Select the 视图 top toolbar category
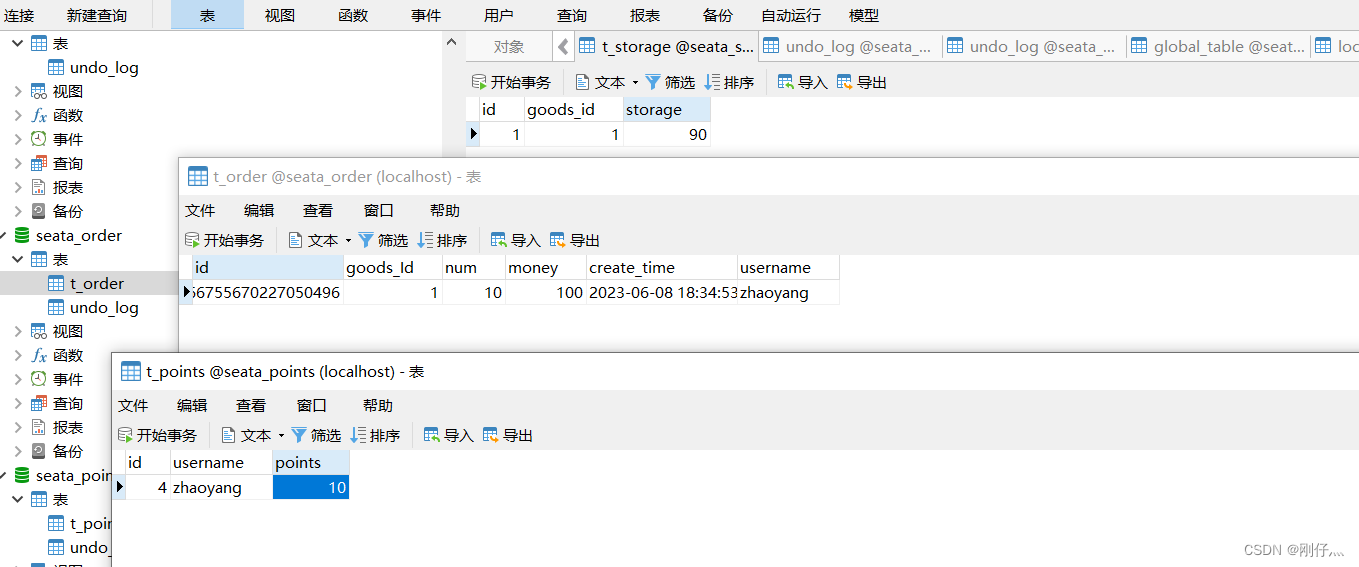The width and height of the screenshot is (1359, 567). click(280, 15)
